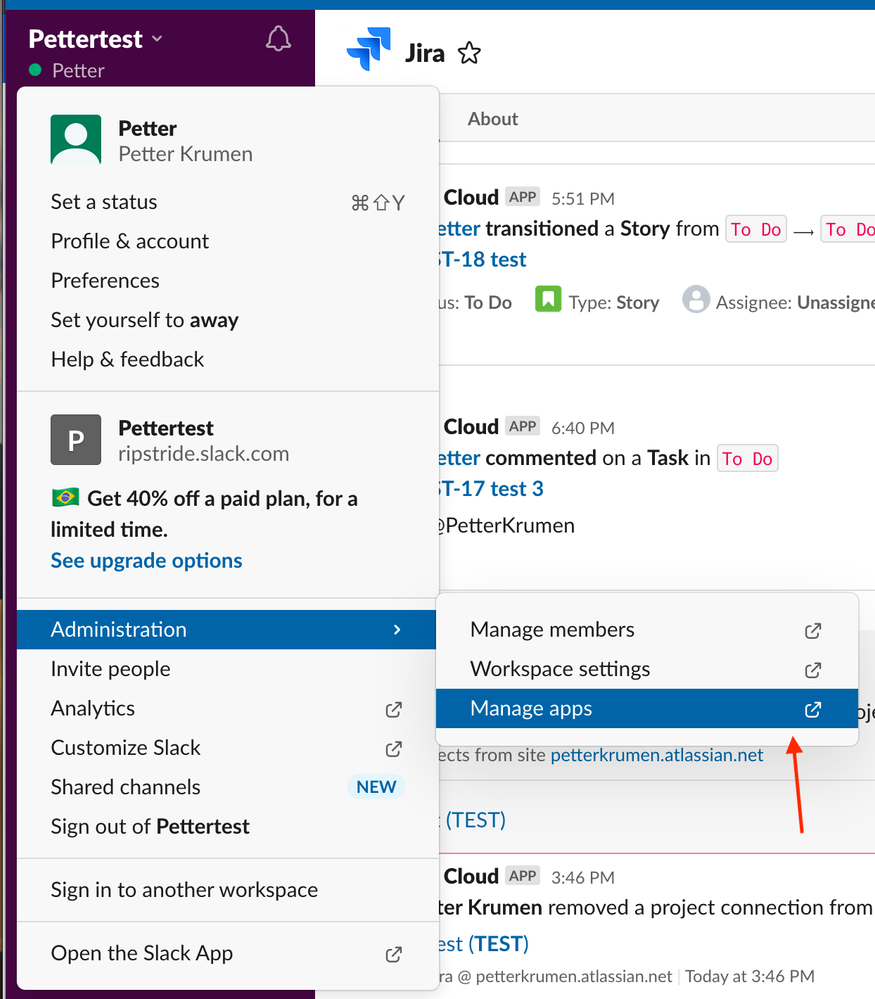875x999 pixels.
Task: Click external link icon next to Workspace settings
Action: [813, 670]
